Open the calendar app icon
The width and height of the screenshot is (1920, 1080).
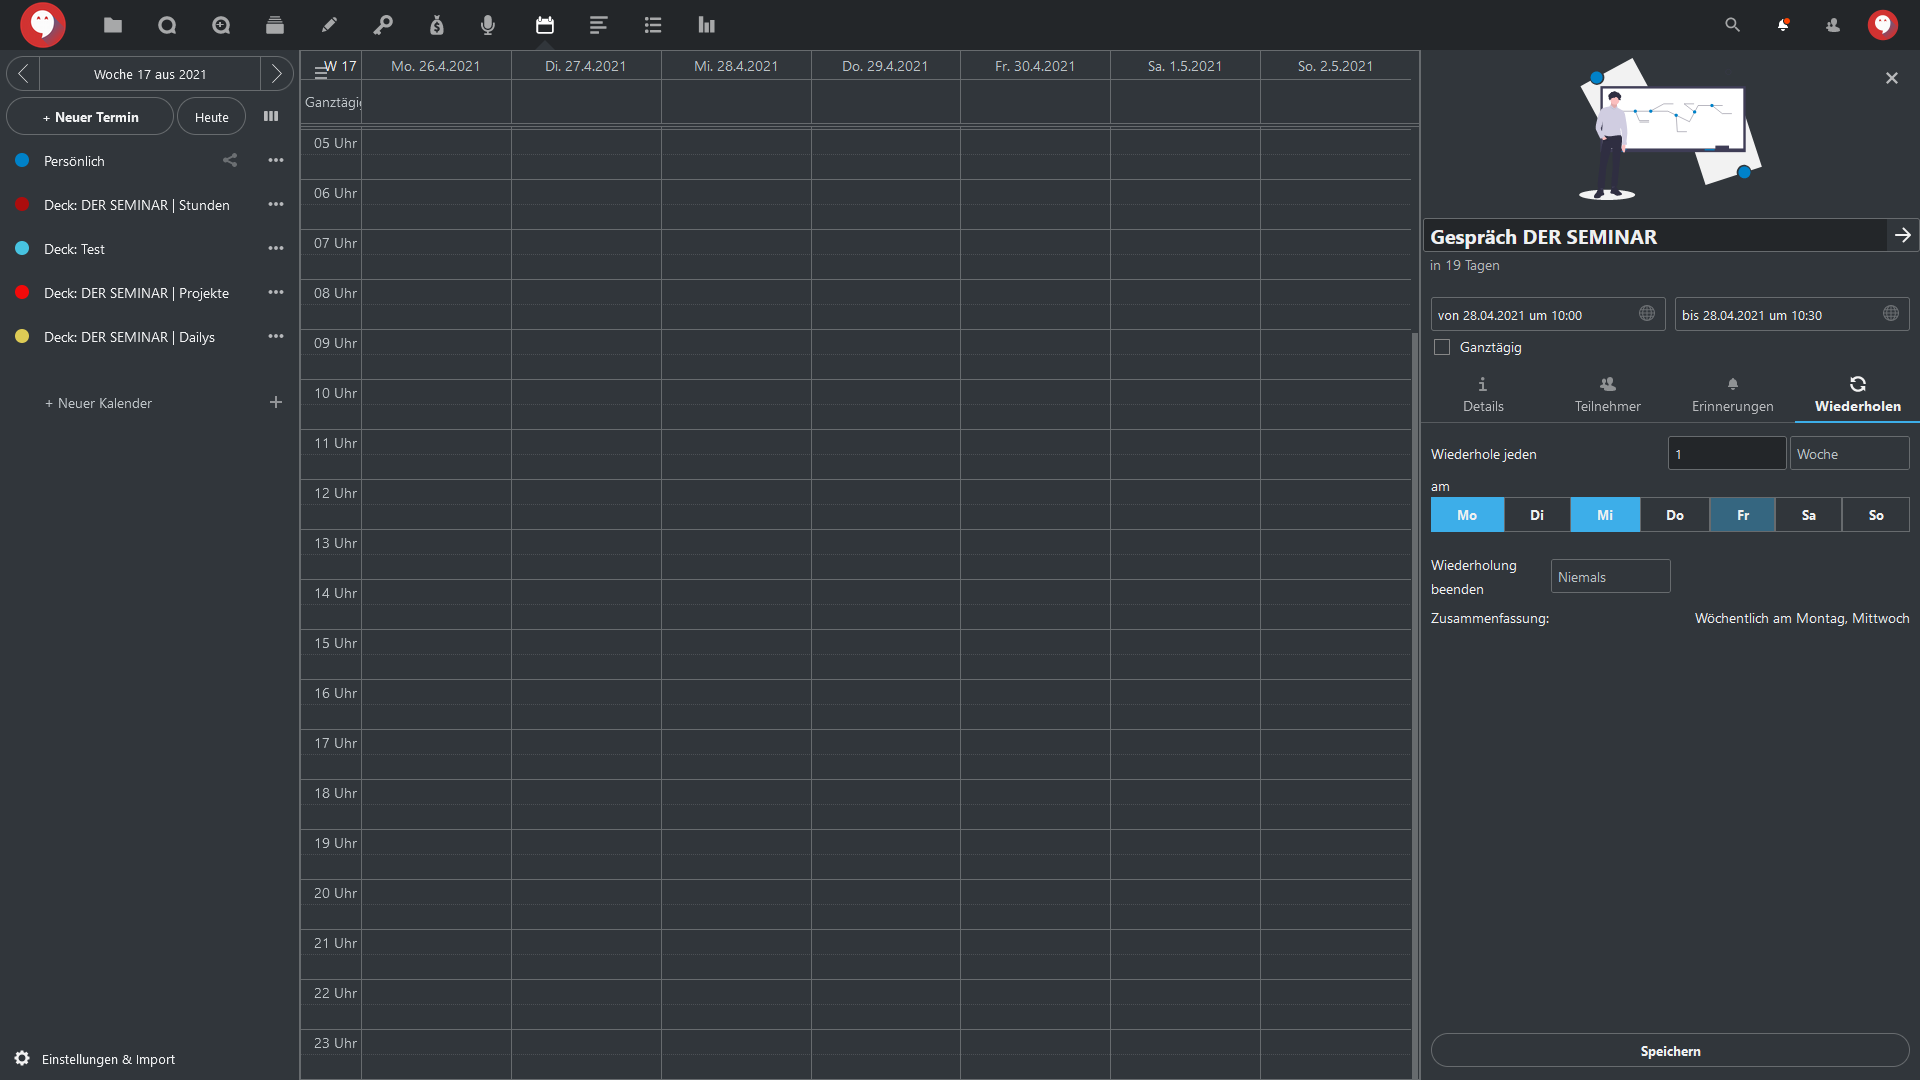pyautogui.click(x=544, y=25)
